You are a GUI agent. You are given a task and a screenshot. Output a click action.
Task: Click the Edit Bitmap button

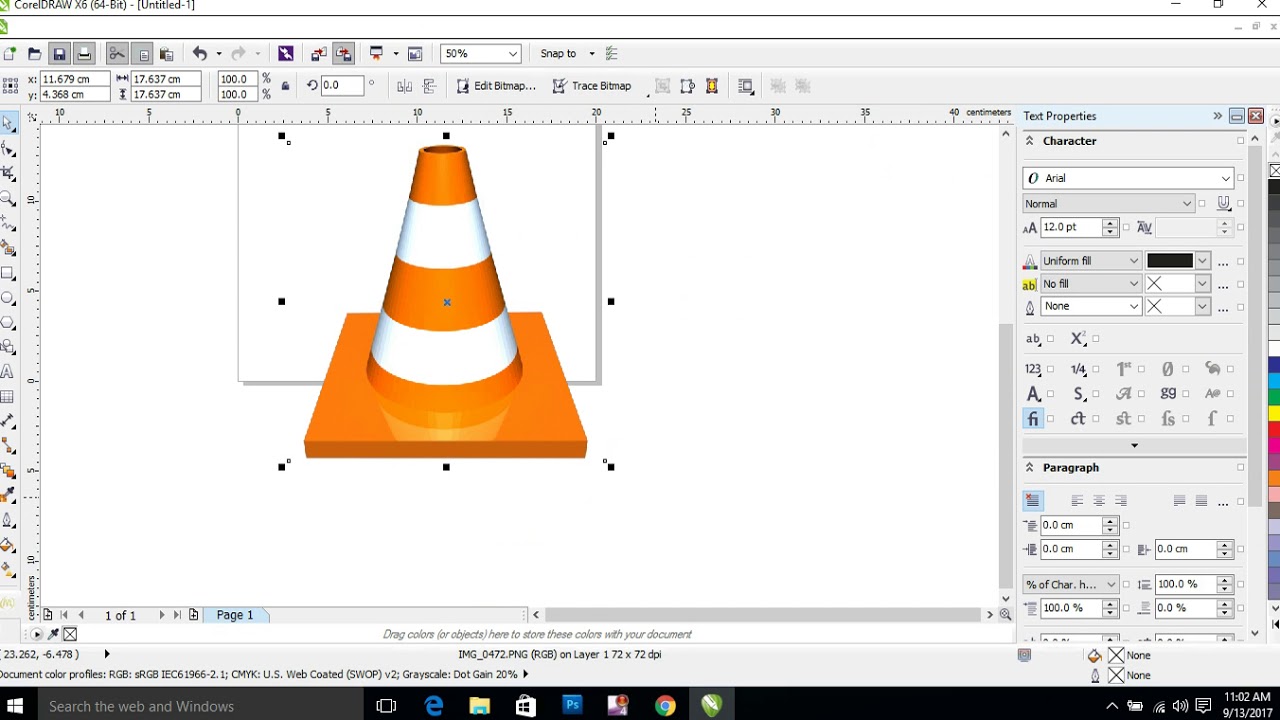pyautogui.click(x=496, y=86)
